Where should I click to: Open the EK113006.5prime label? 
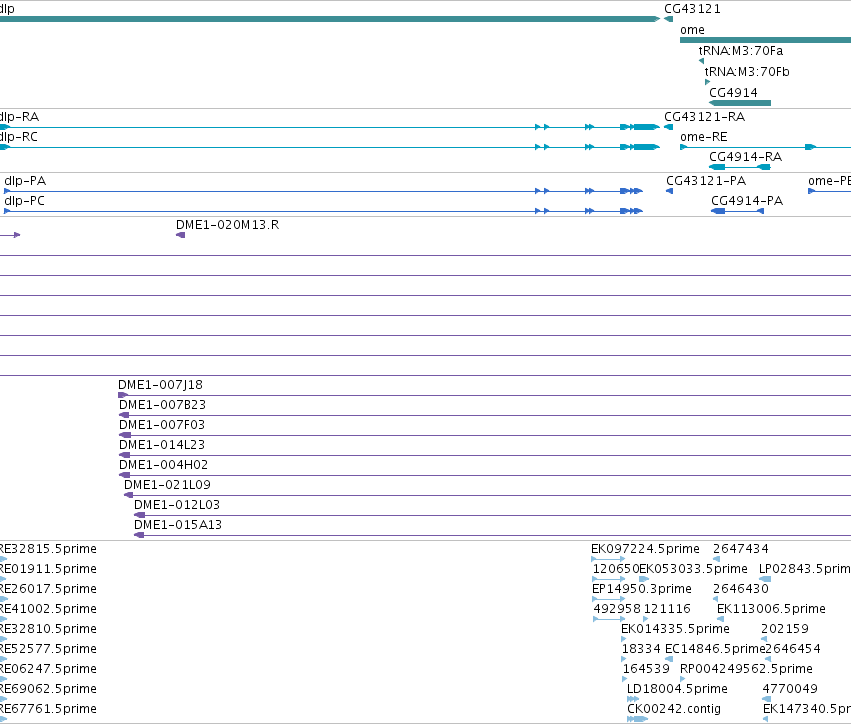(x=771, y=609)
